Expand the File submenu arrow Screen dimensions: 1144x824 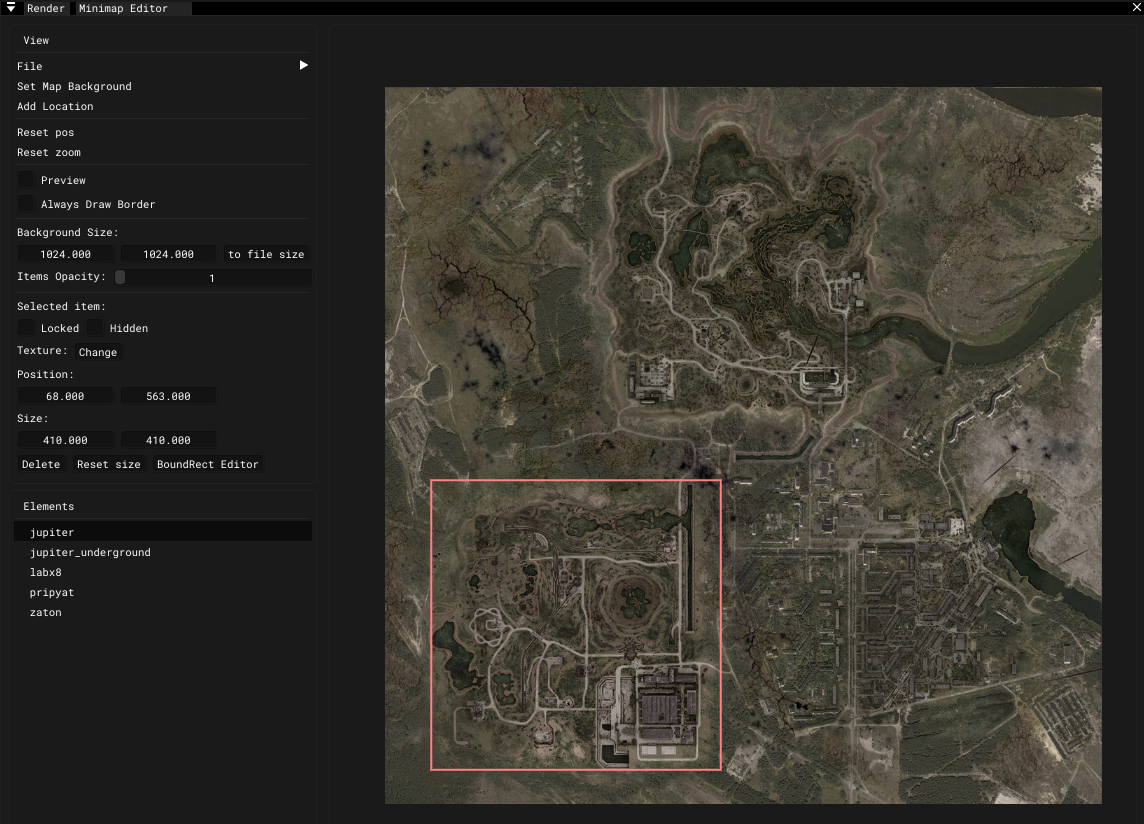click(x=302, y=64)
